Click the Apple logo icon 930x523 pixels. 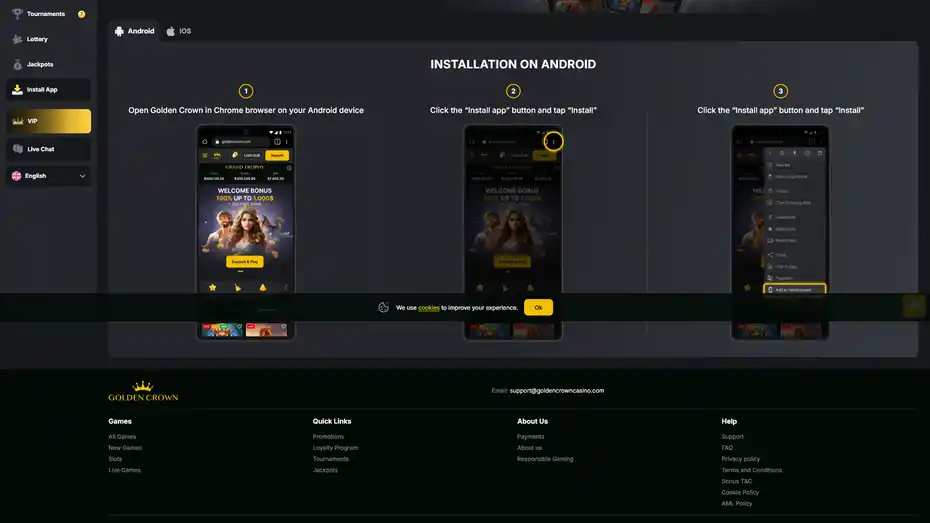171,31
